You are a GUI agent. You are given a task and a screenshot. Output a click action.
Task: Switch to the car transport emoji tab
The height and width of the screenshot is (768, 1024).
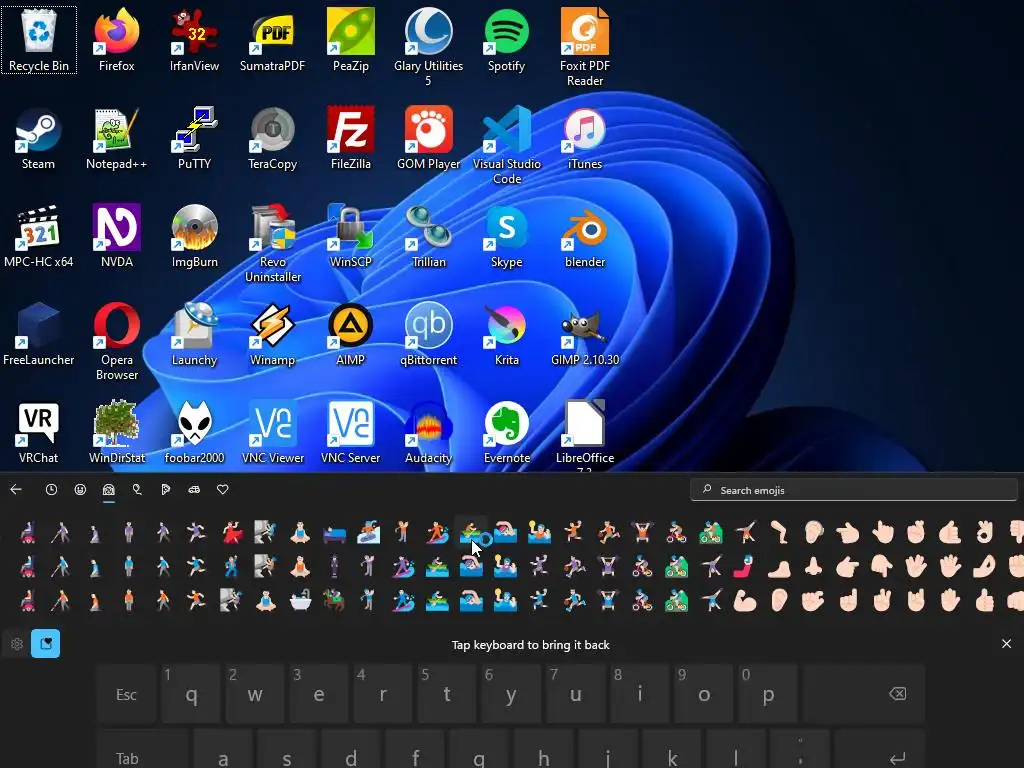(194, 489)
